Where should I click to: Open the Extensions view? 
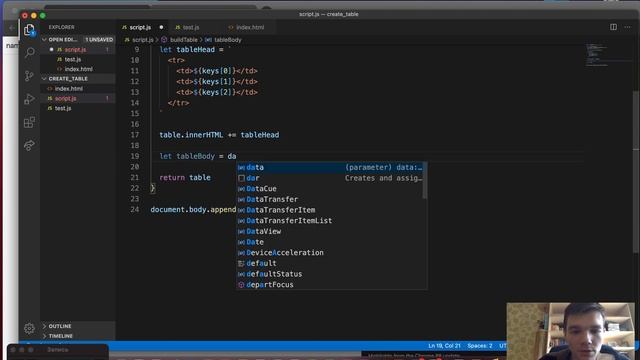click(29, 122)
